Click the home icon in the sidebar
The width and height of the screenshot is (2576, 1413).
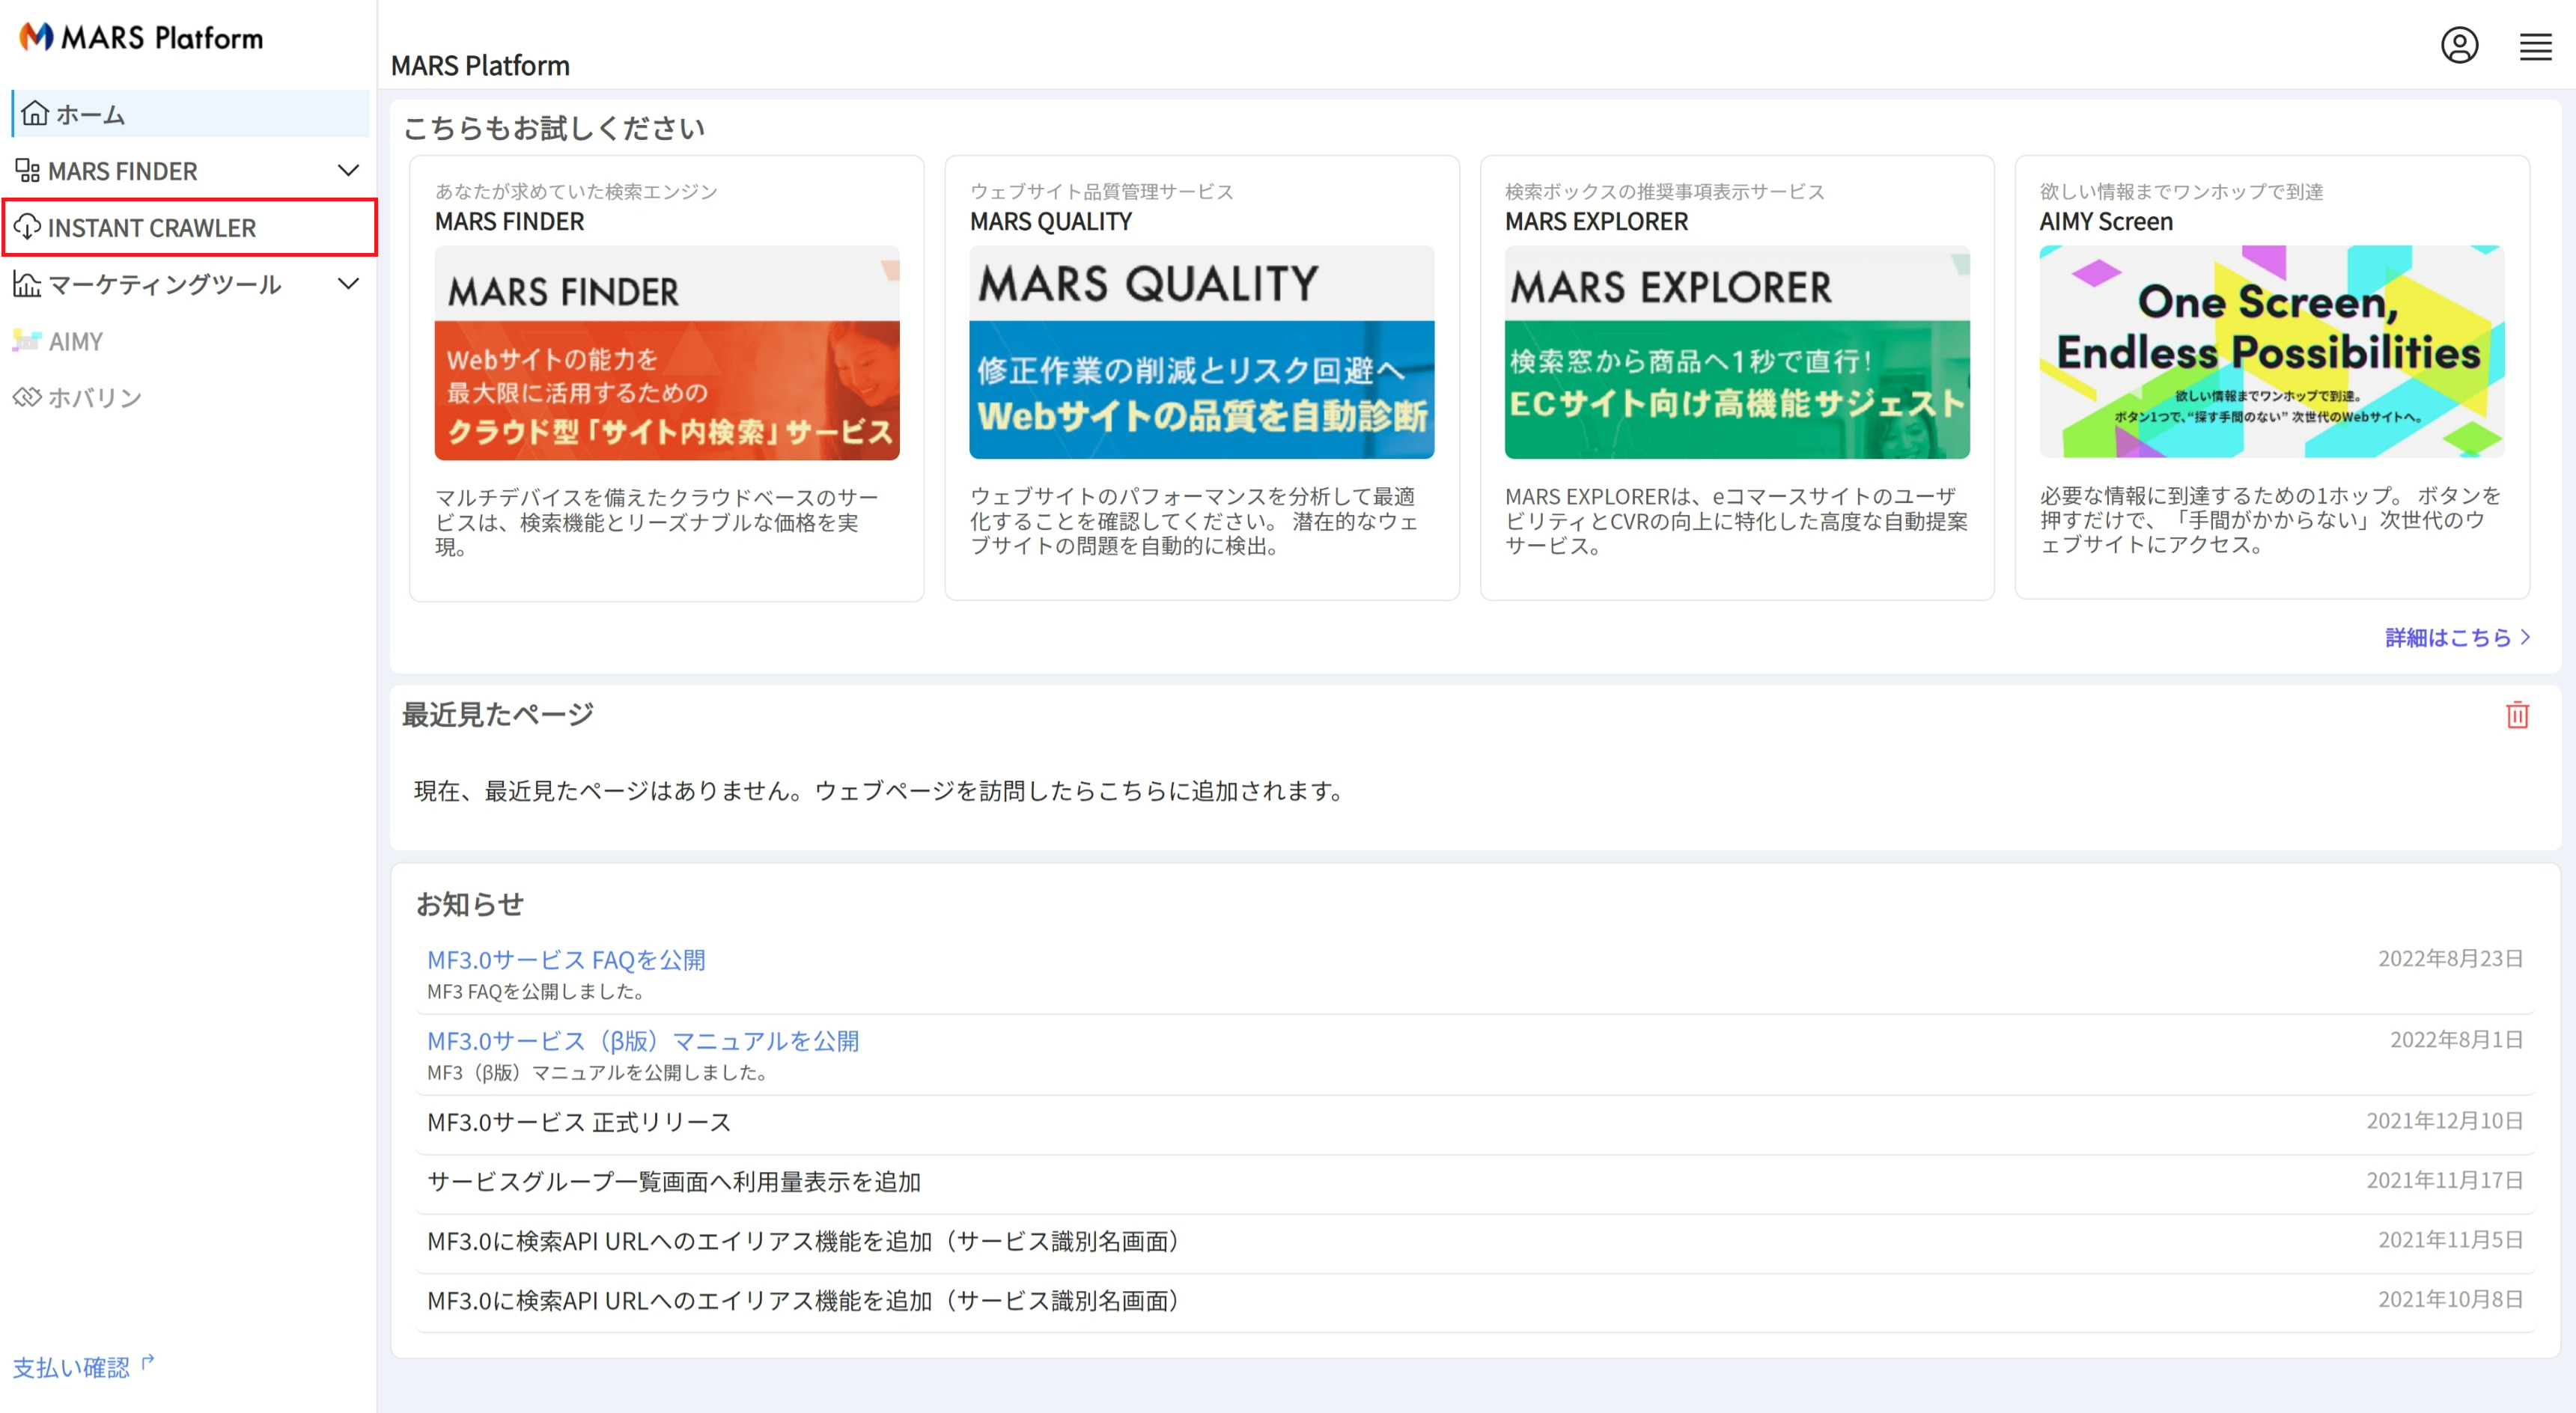35,113
